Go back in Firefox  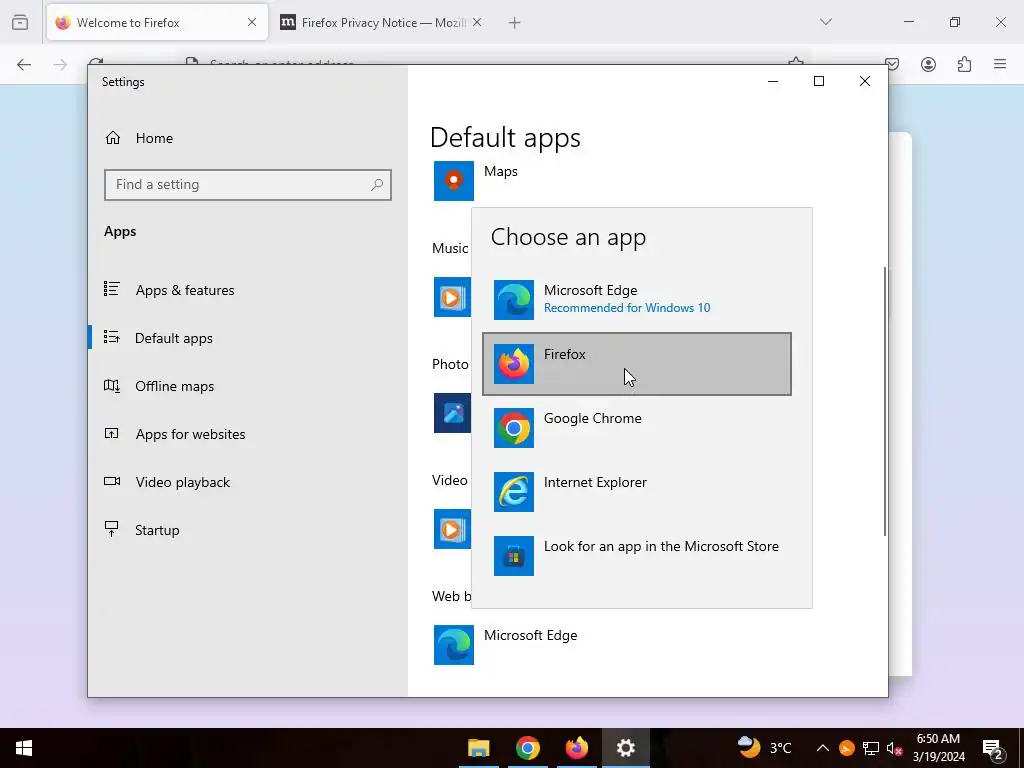point(24,64)
